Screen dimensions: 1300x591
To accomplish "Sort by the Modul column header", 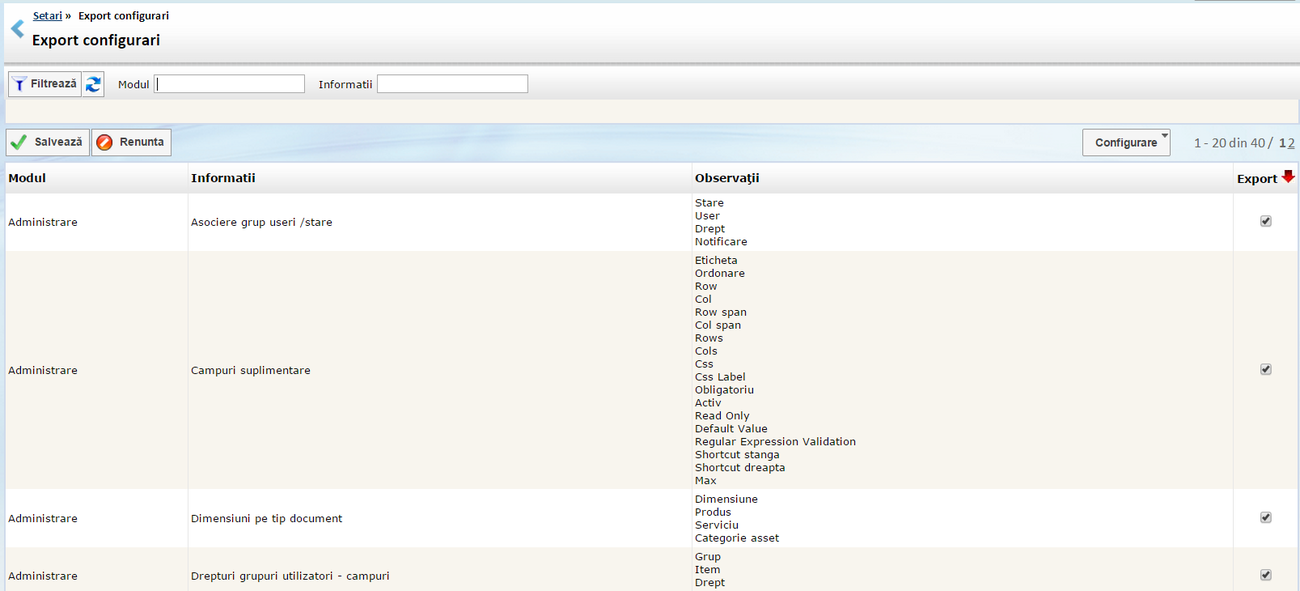I will 27,178.
